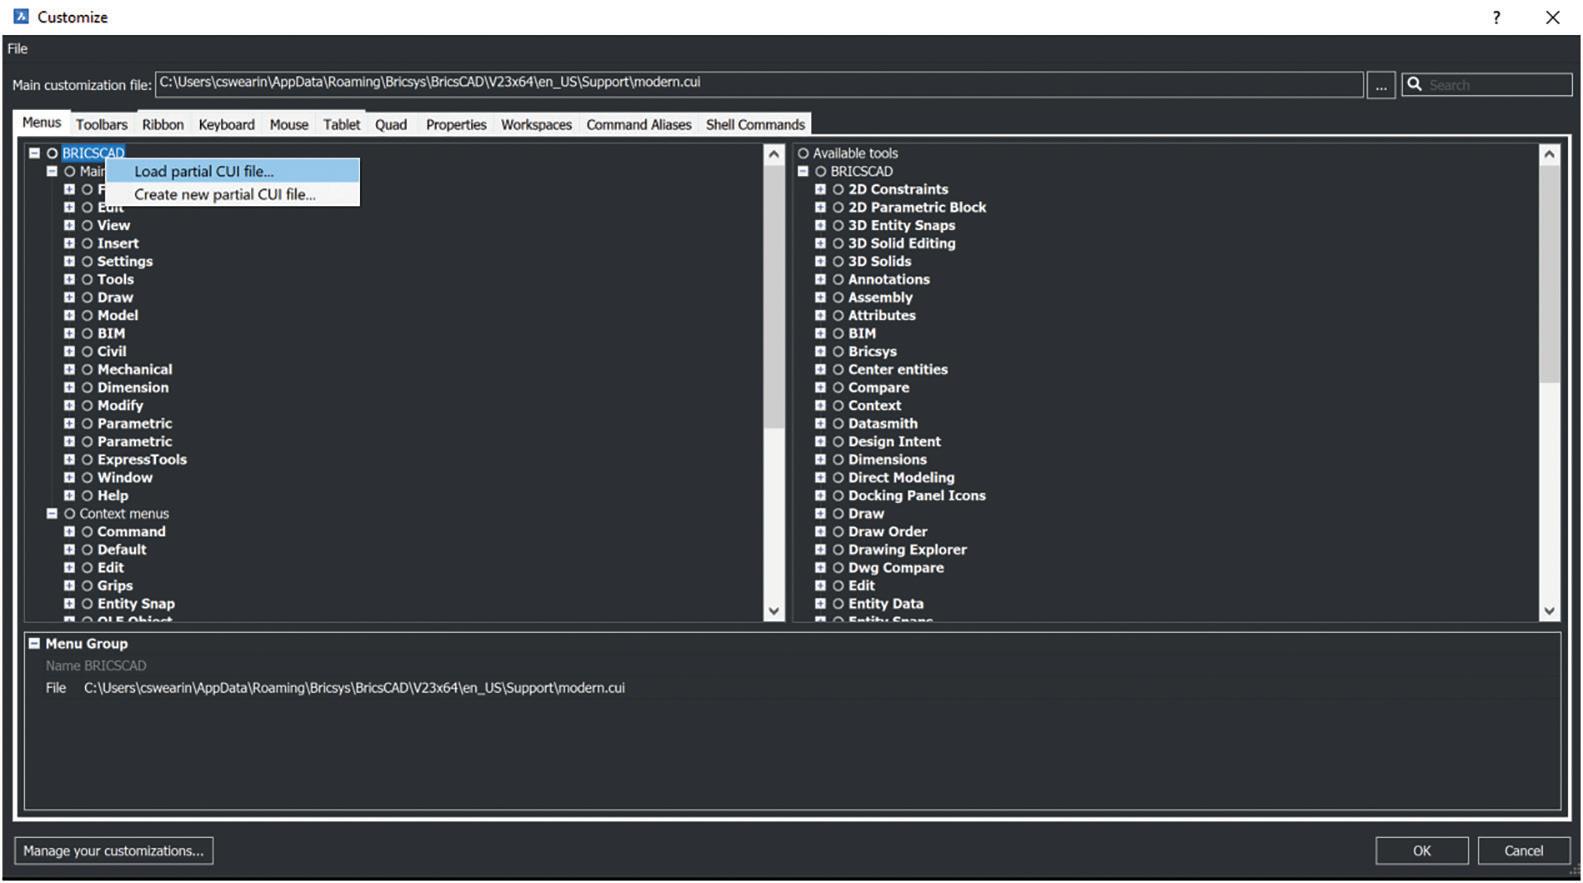
Task: Expand the Tools menu node
Action: (69, 279)
